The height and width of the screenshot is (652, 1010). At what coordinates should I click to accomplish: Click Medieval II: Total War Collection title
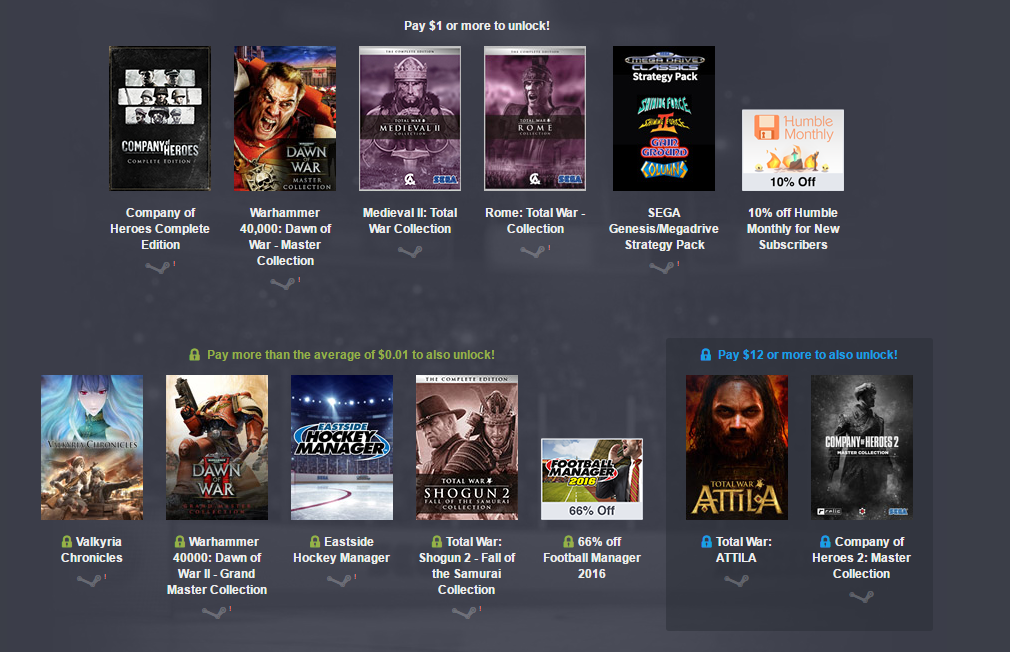pos(410,220)
